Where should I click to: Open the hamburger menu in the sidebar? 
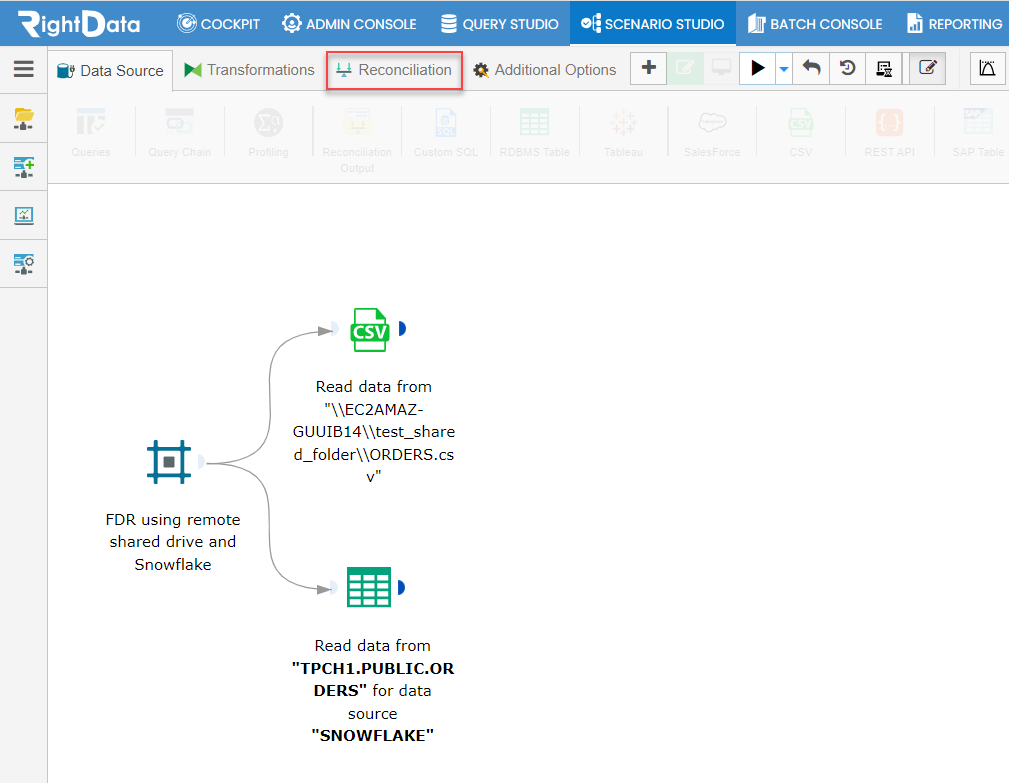[x=23, y=69]
